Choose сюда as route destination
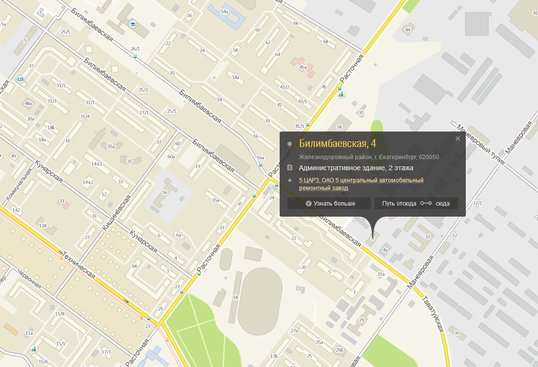 pyautogui.click(x=443, y=204)
